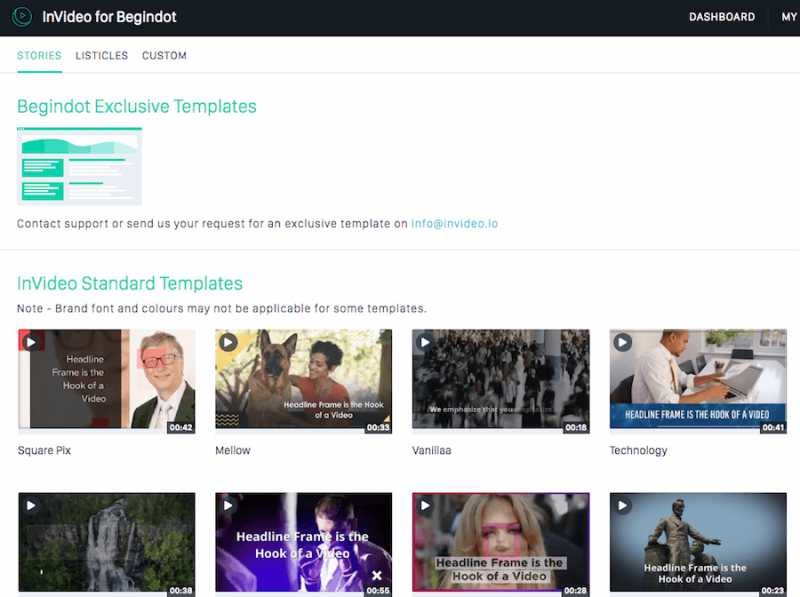800x597 pixels.
Task: Select the Begindot exclusive template placeholder
Action: click(80, 166)
